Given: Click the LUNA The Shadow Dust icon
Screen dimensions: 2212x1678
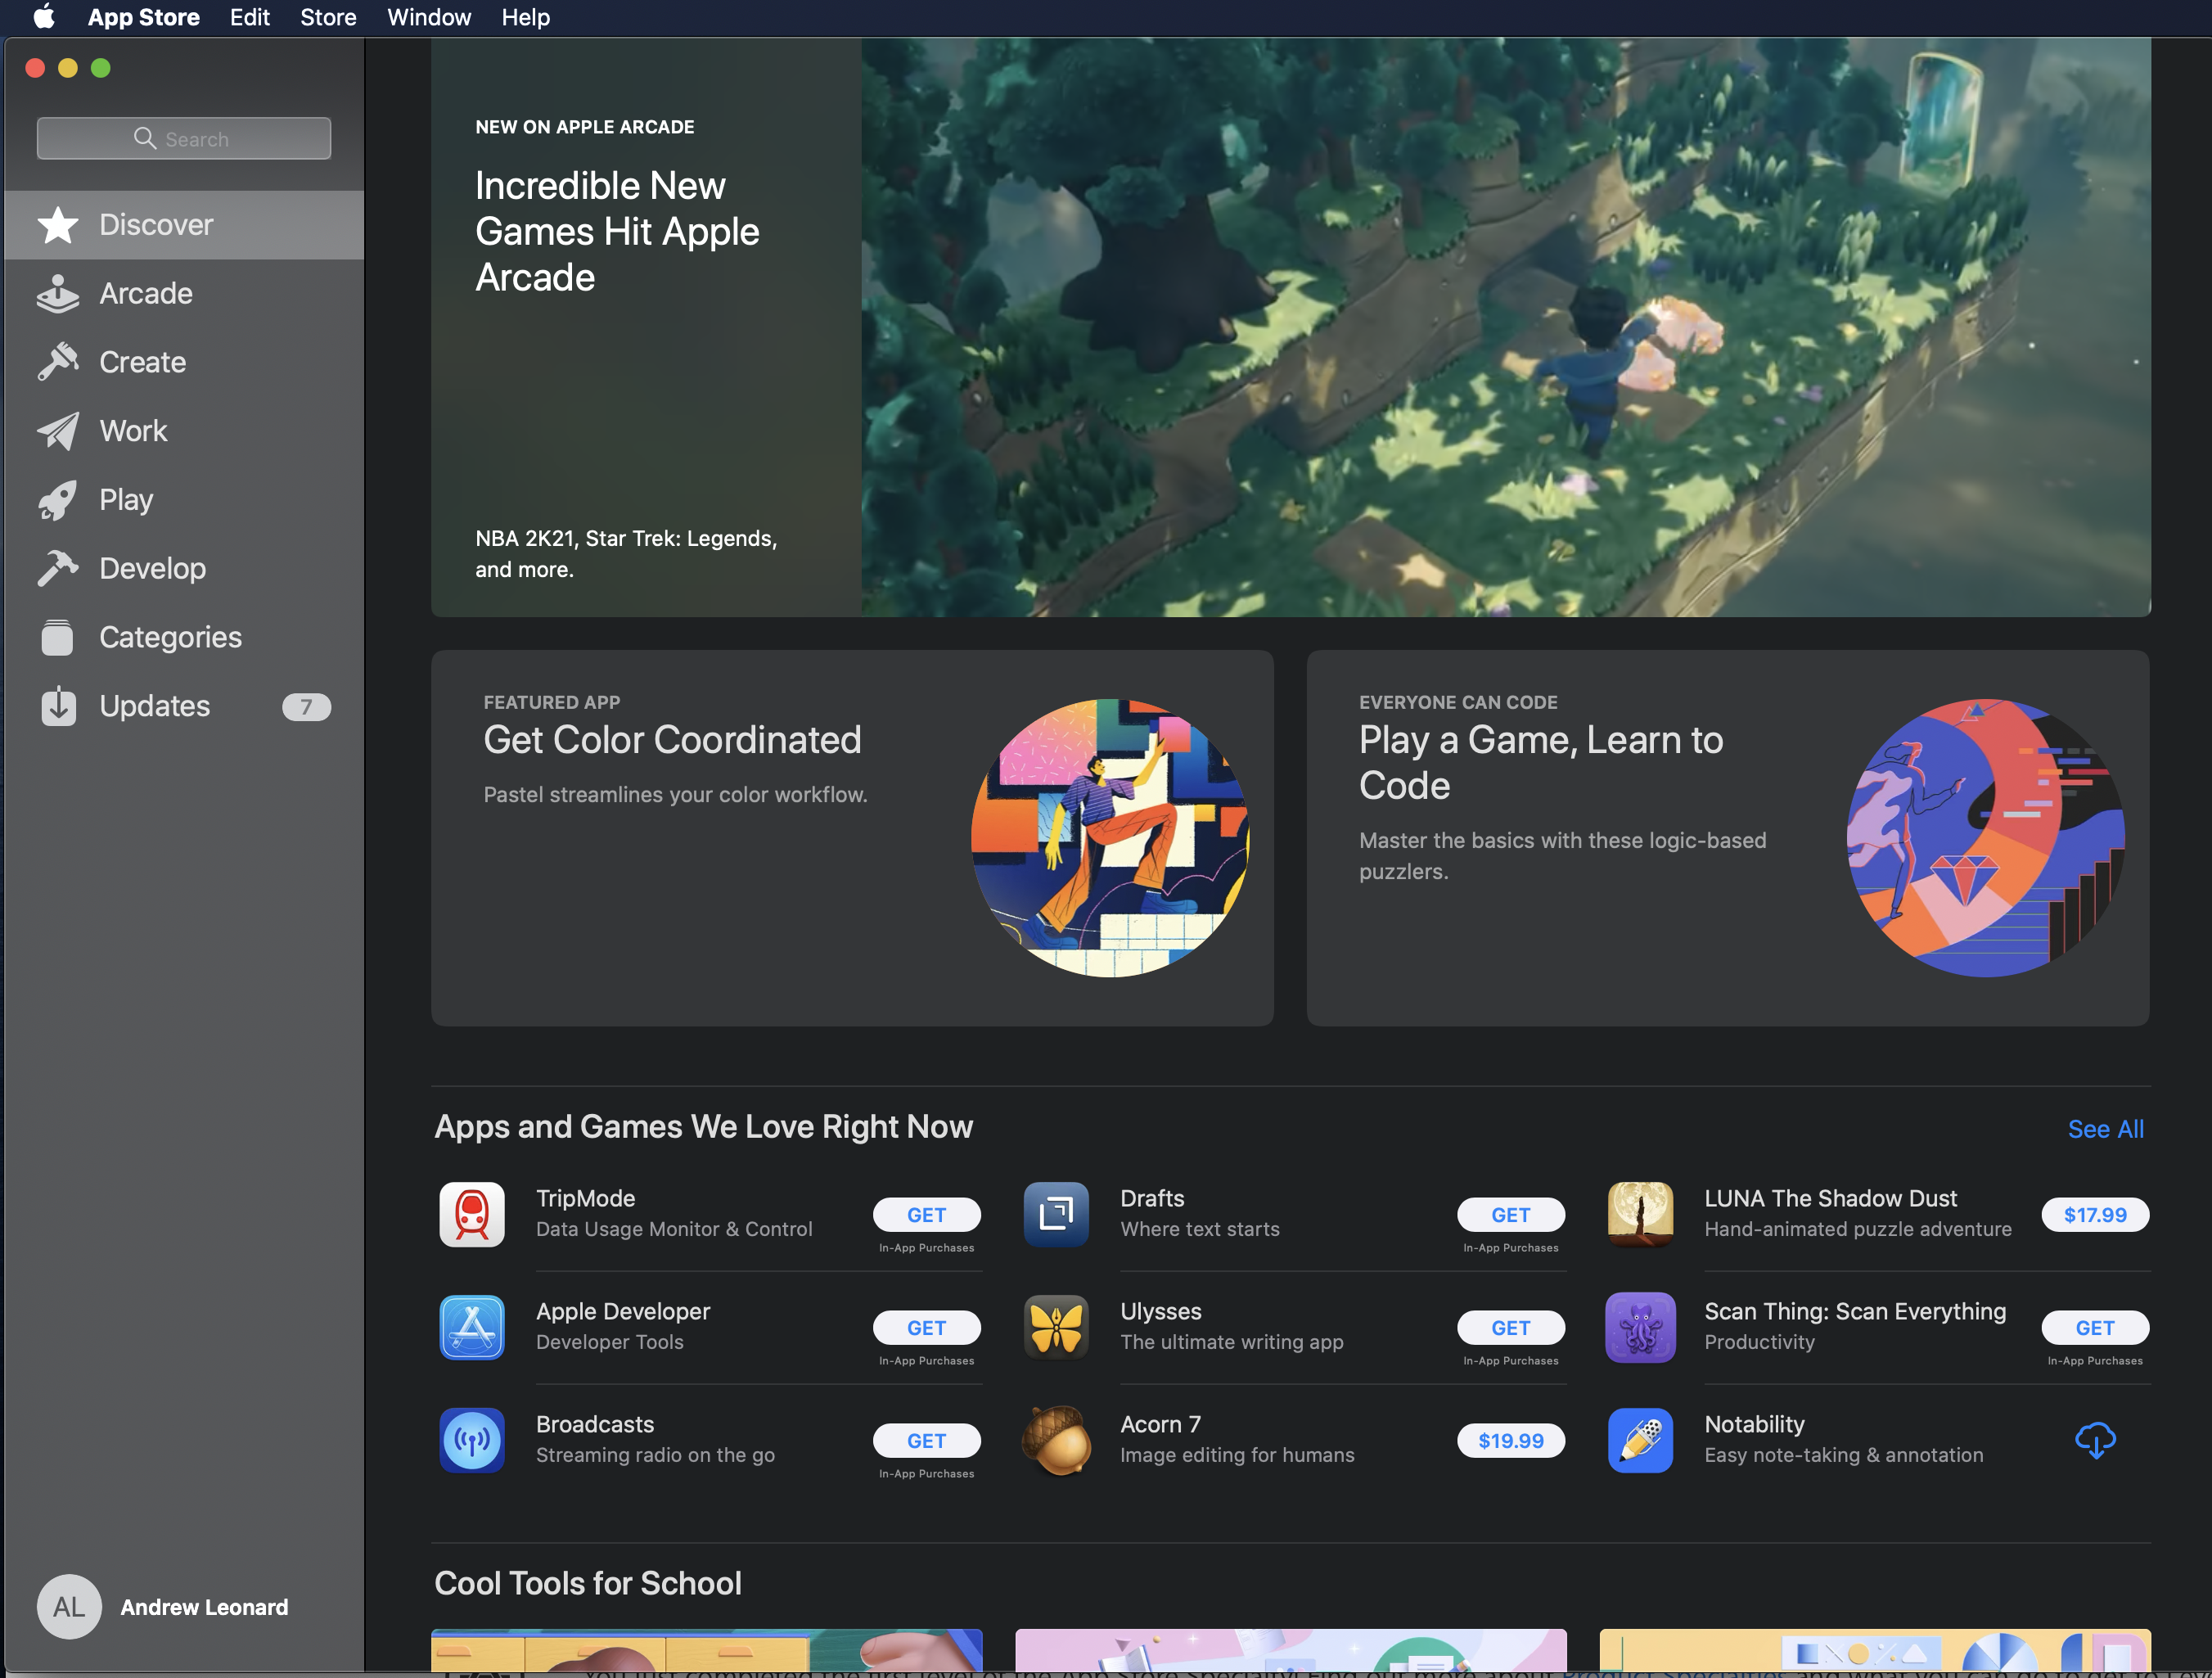Looking at the screenshot, I should tap(1640, 1214).
